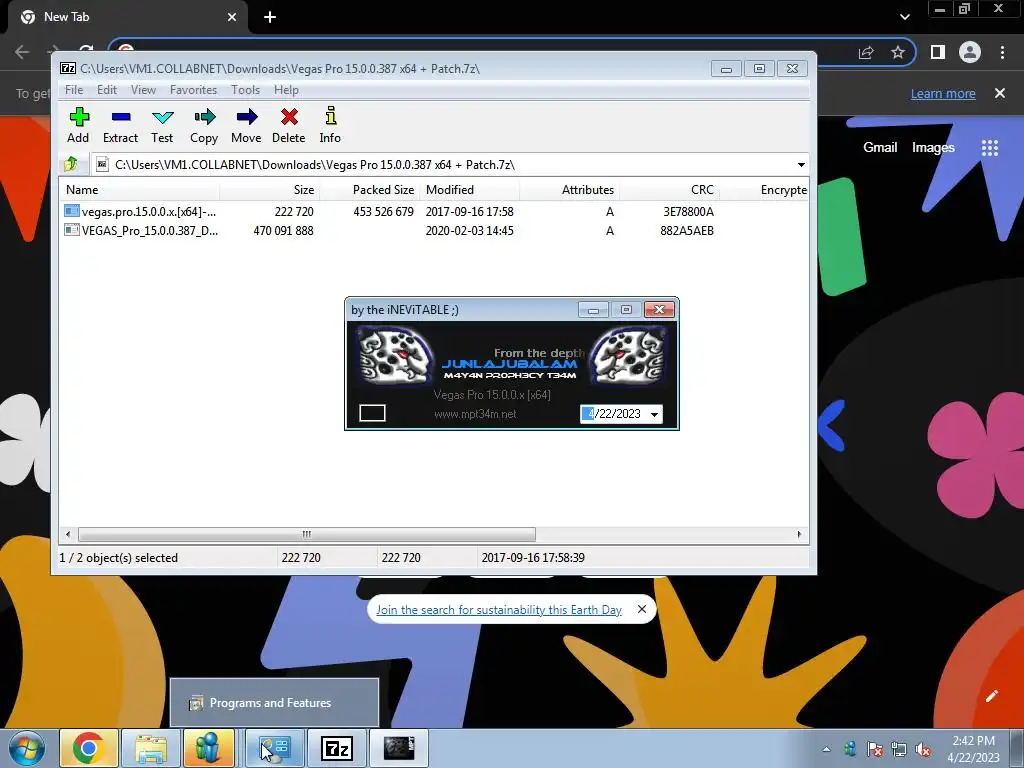
Task: Open the Gmail link
Action: point(880,148)
